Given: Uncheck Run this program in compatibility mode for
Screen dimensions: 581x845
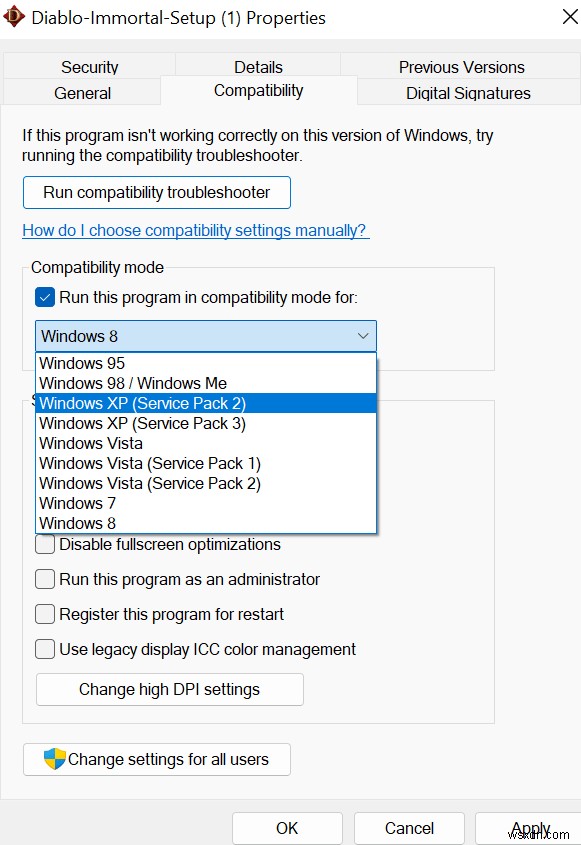Looking at the screenshot, I should tap(44, 297).
